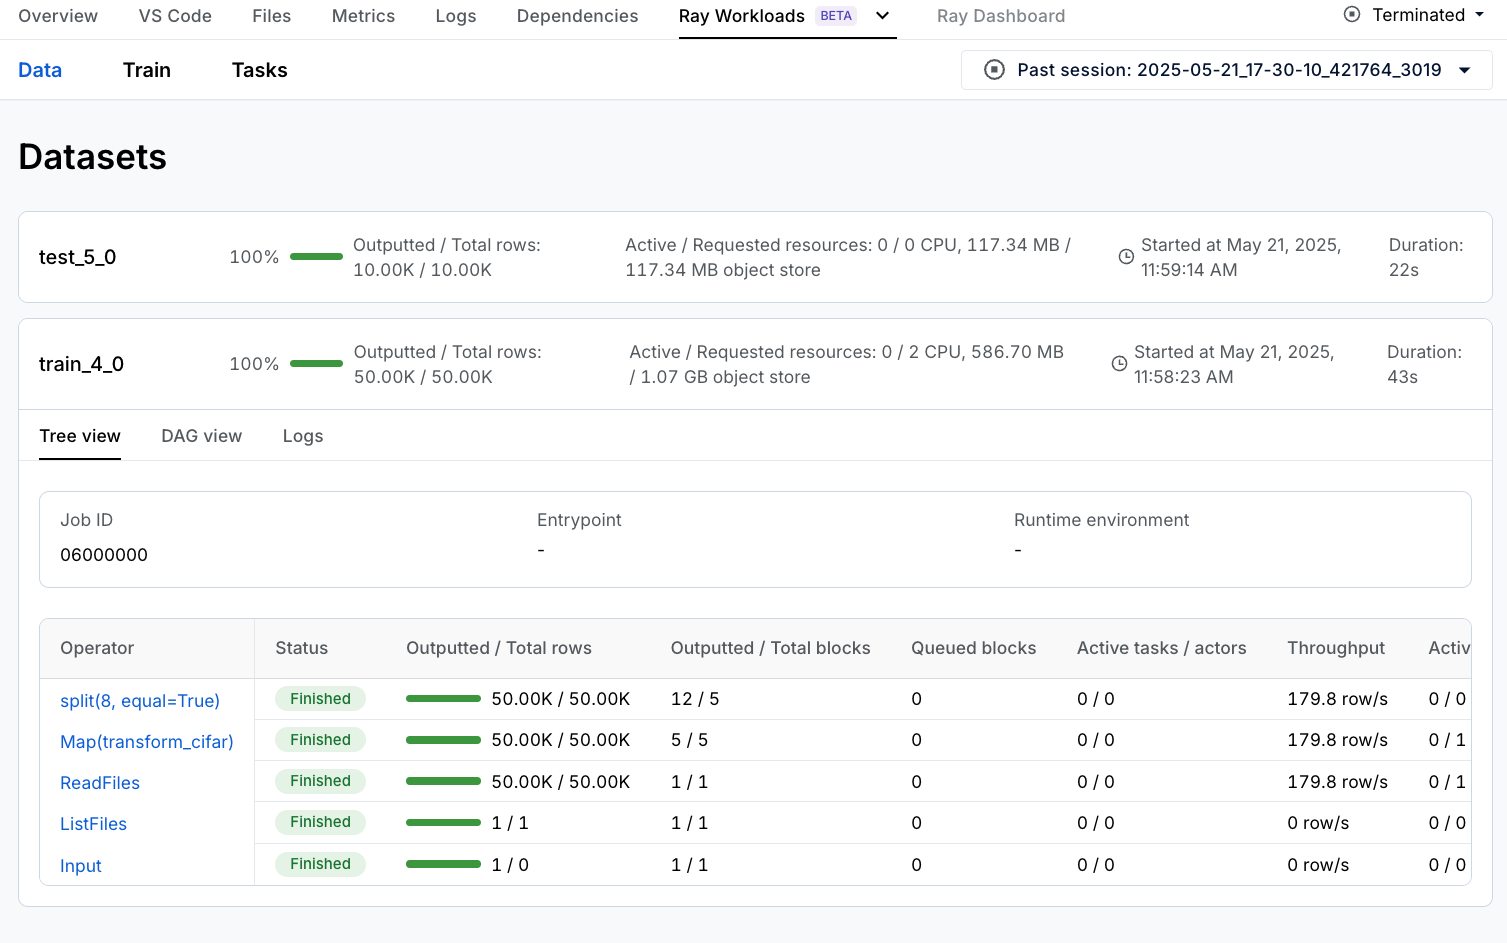Click the Finished badge in ListFiles row
The width and height of the screenshot is (1507, 943).
click(320, 822)
